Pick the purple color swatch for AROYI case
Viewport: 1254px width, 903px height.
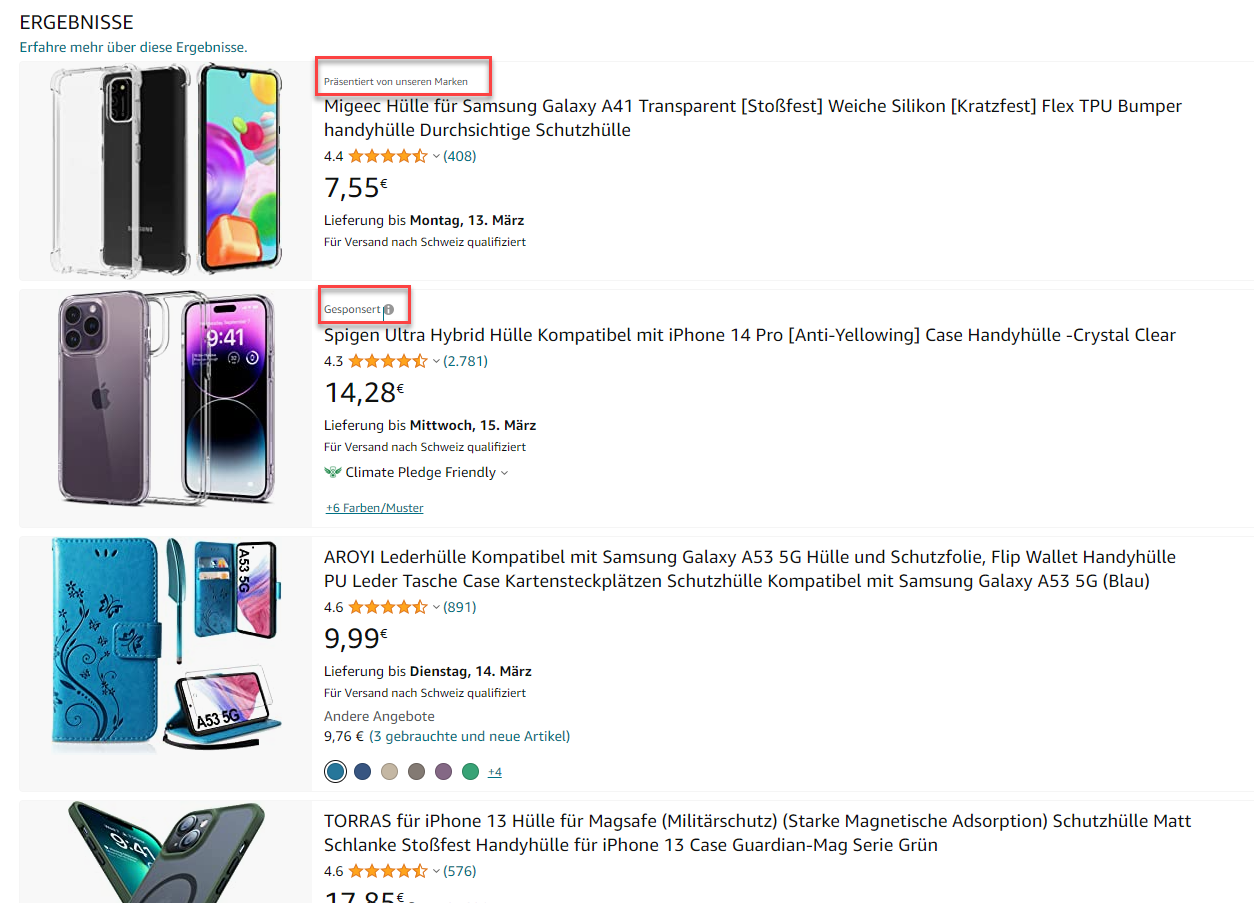(x=444, y=772)
